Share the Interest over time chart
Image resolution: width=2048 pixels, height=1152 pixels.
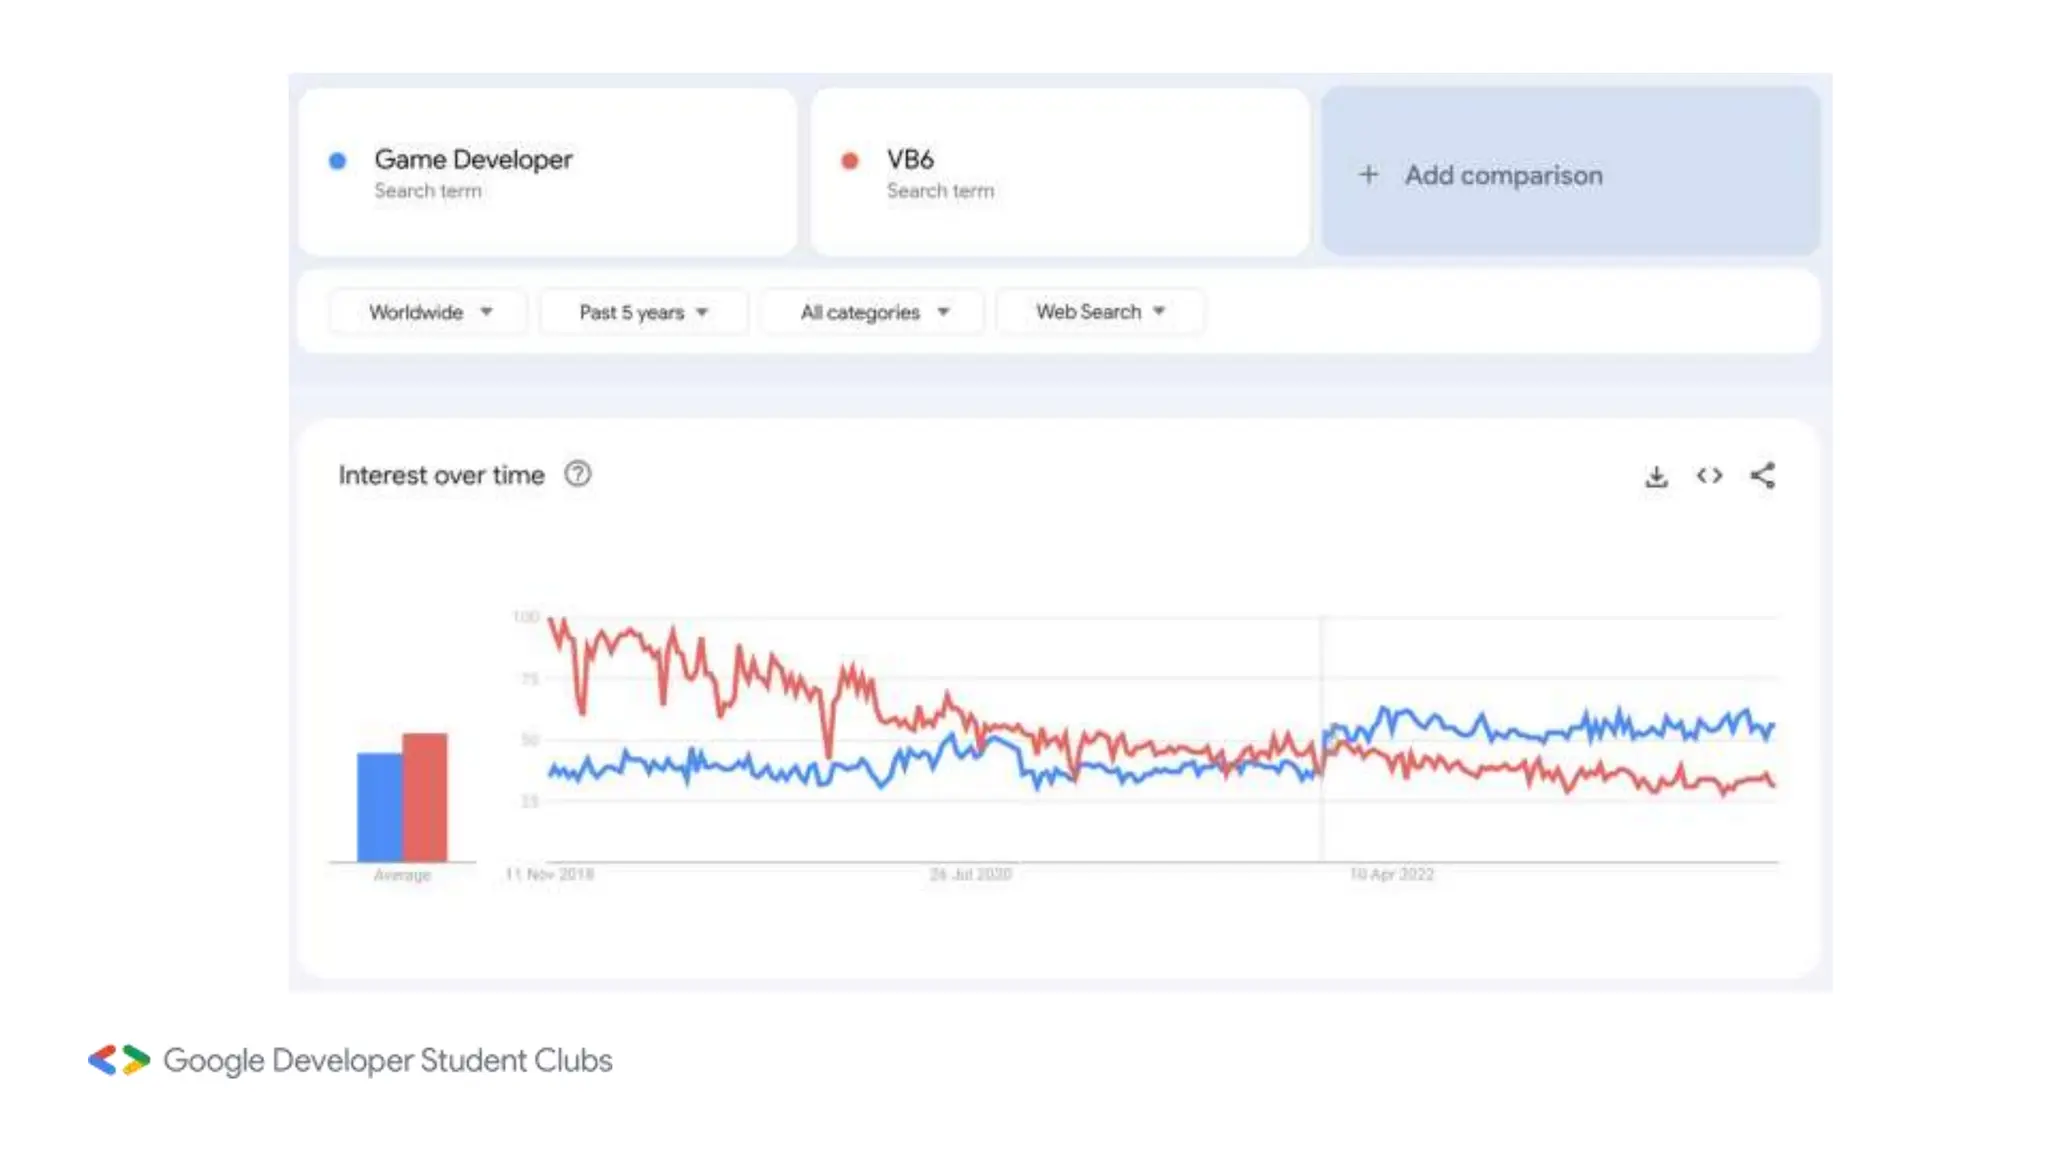pyautogui.click(x=1763, y=476)
